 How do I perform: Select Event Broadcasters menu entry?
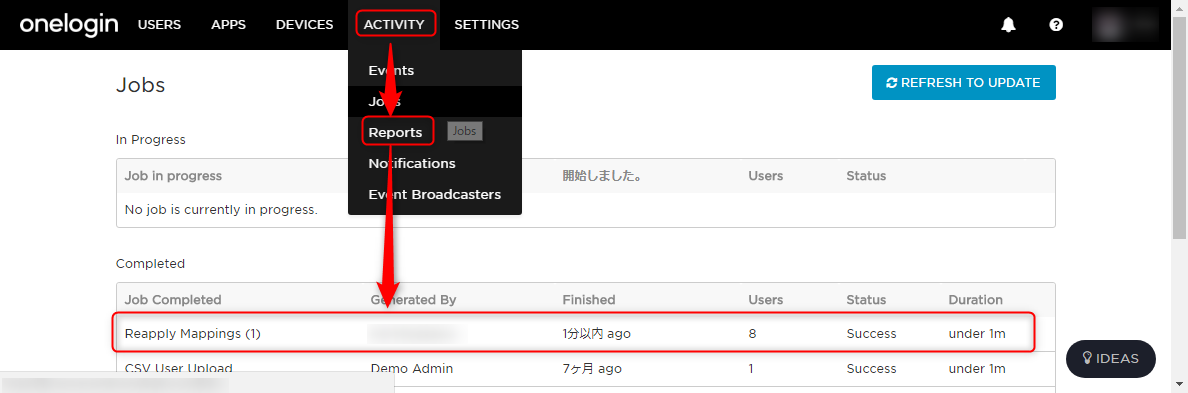(x=435, y=195)
